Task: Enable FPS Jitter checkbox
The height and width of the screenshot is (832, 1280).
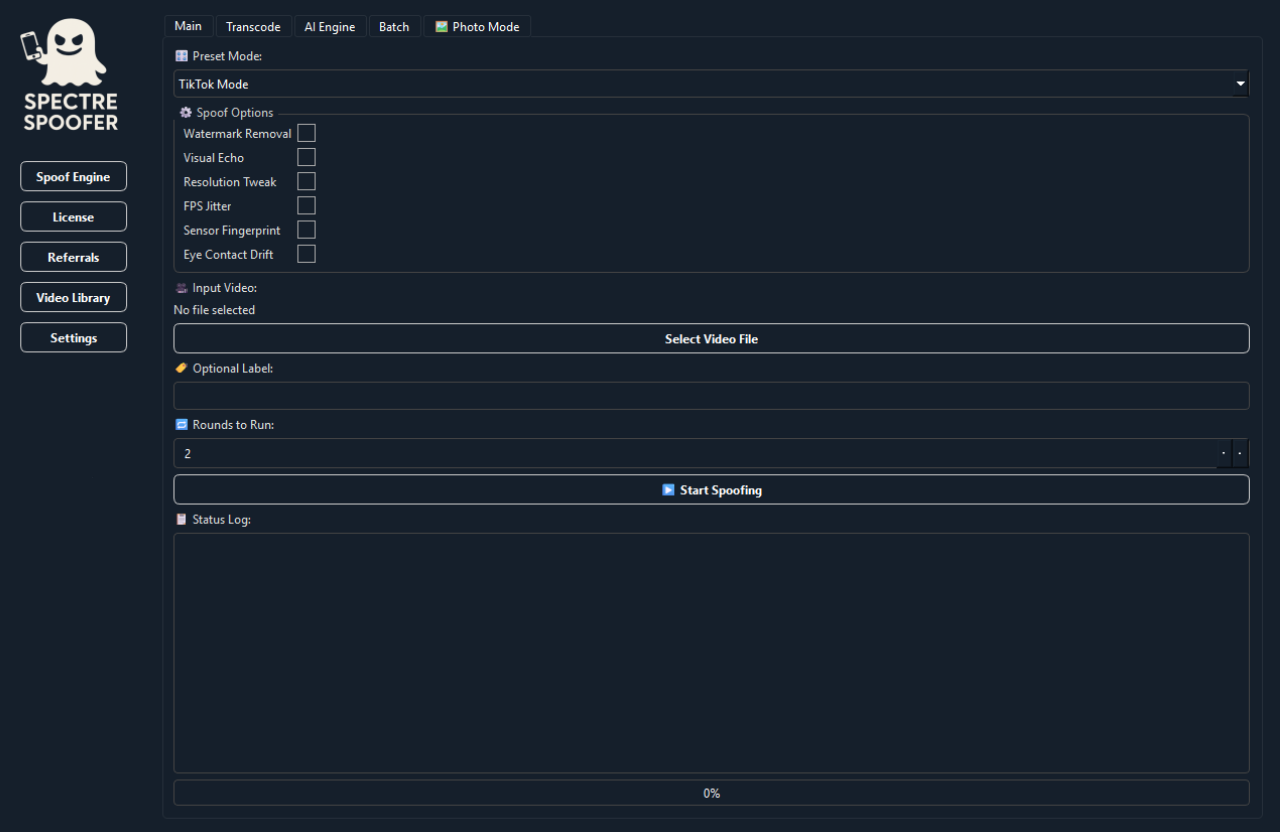Action: point(307,205)
